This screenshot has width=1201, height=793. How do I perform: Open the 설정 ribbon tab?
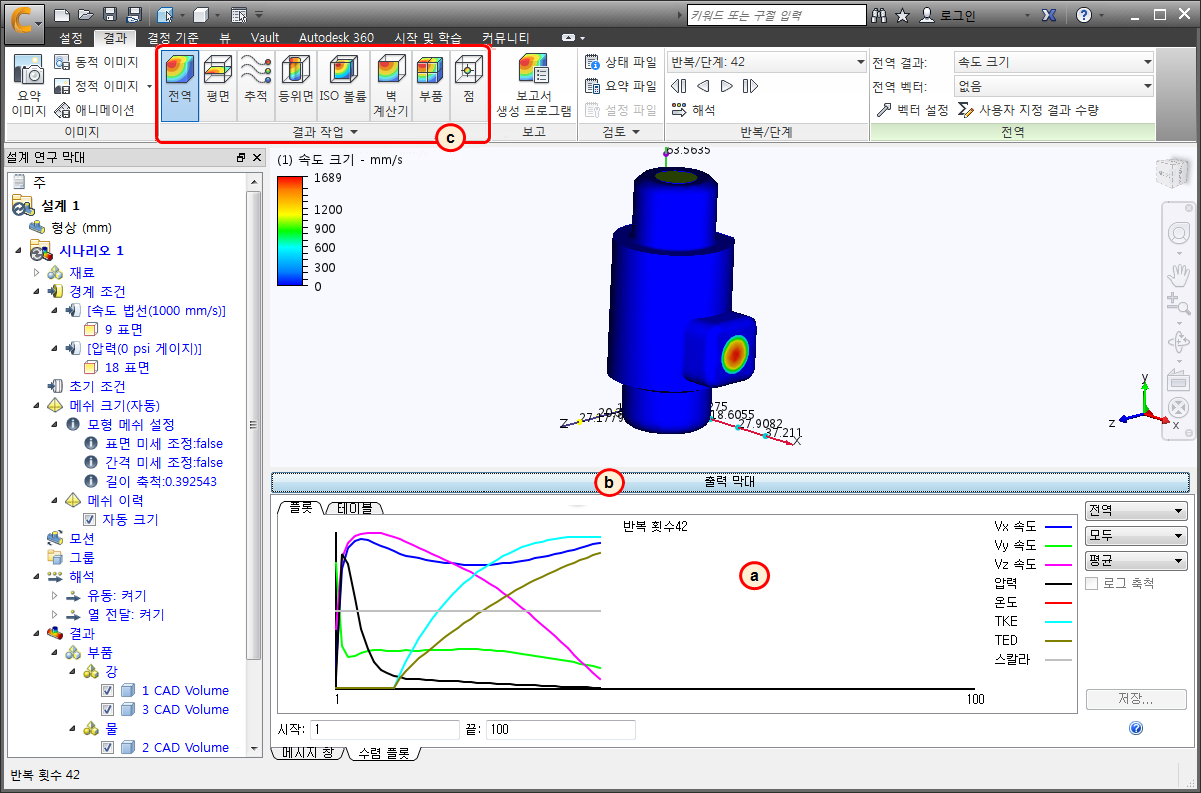tap(71, 38)
